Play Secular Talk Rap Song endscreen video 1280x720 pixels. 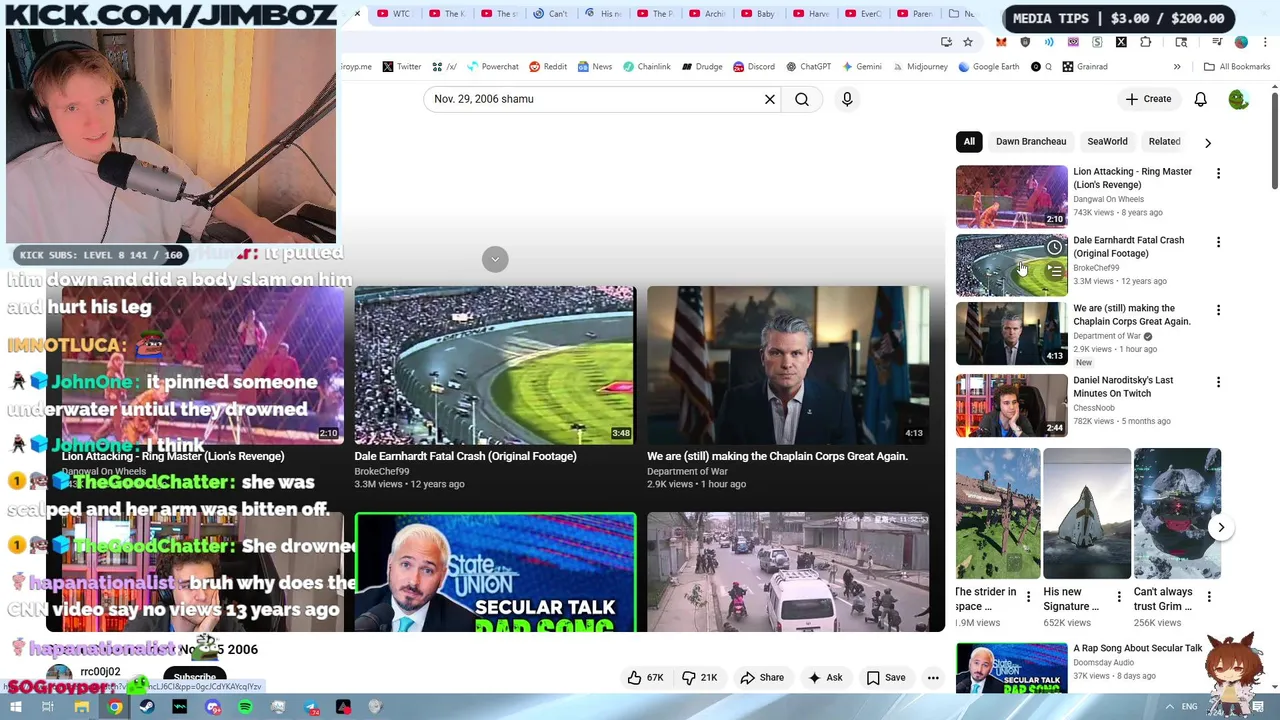[495, 573]
